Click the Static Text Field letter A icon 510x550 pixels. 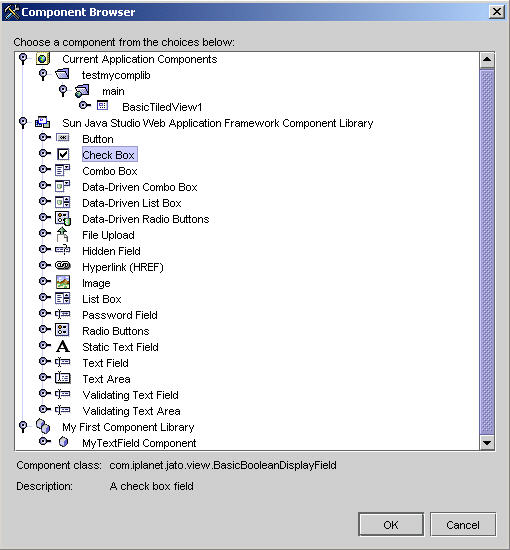(x=63, y=346)
